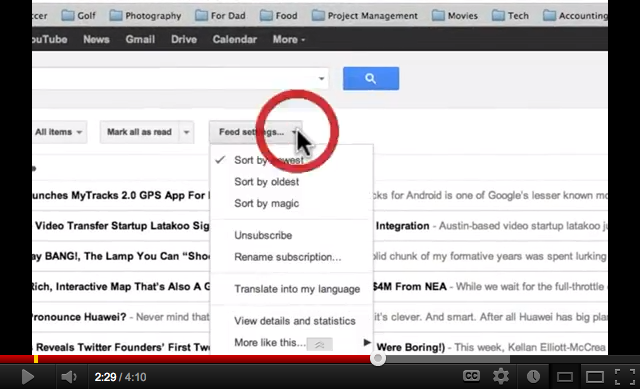Choose Rename subscription menu entry
640x389 pixels.
click(291, 257)
